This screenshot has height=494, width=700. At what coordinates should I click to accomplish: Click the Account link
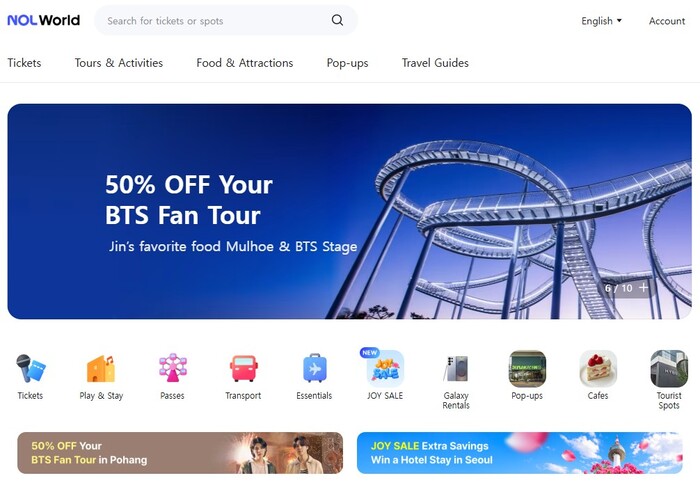667,21
